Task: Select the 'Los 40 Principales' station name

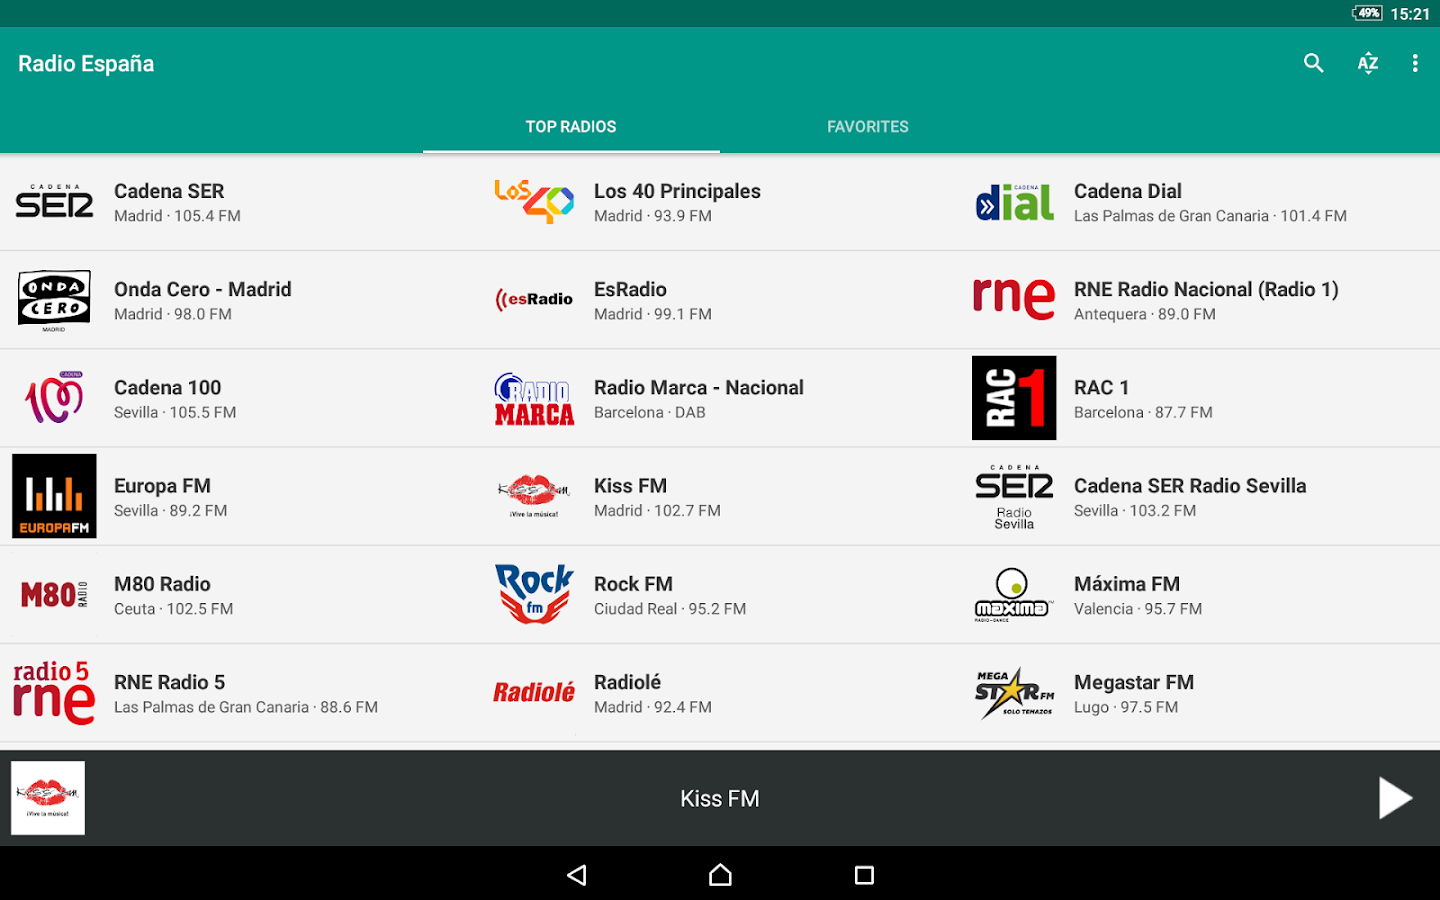Action: [x=677, y=191]
